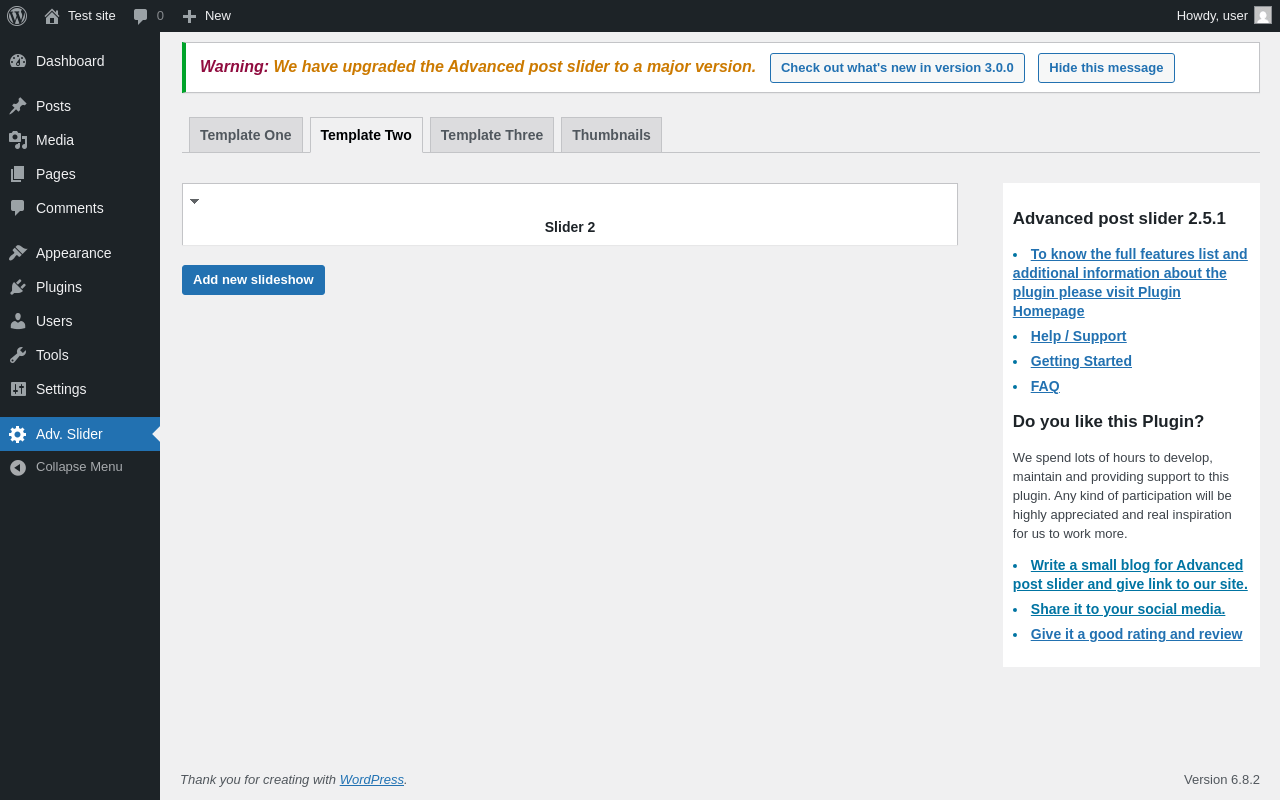Click the Collapse Menu arrow icon

18,467
